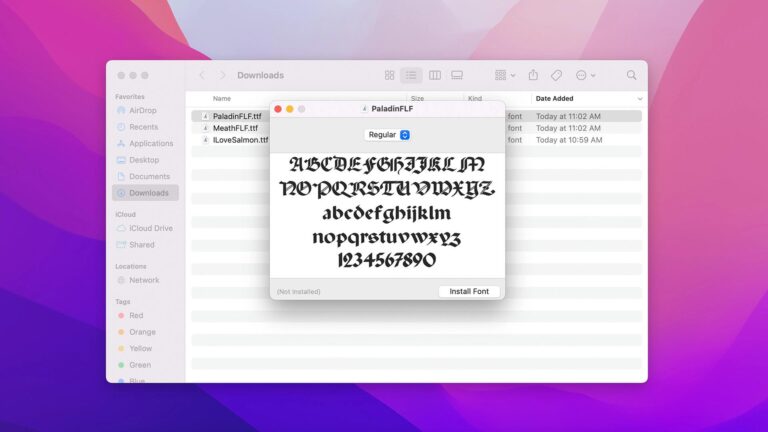Click the tag icon in toolbar
Screen dimensions: 768x432
pos(556,75)
